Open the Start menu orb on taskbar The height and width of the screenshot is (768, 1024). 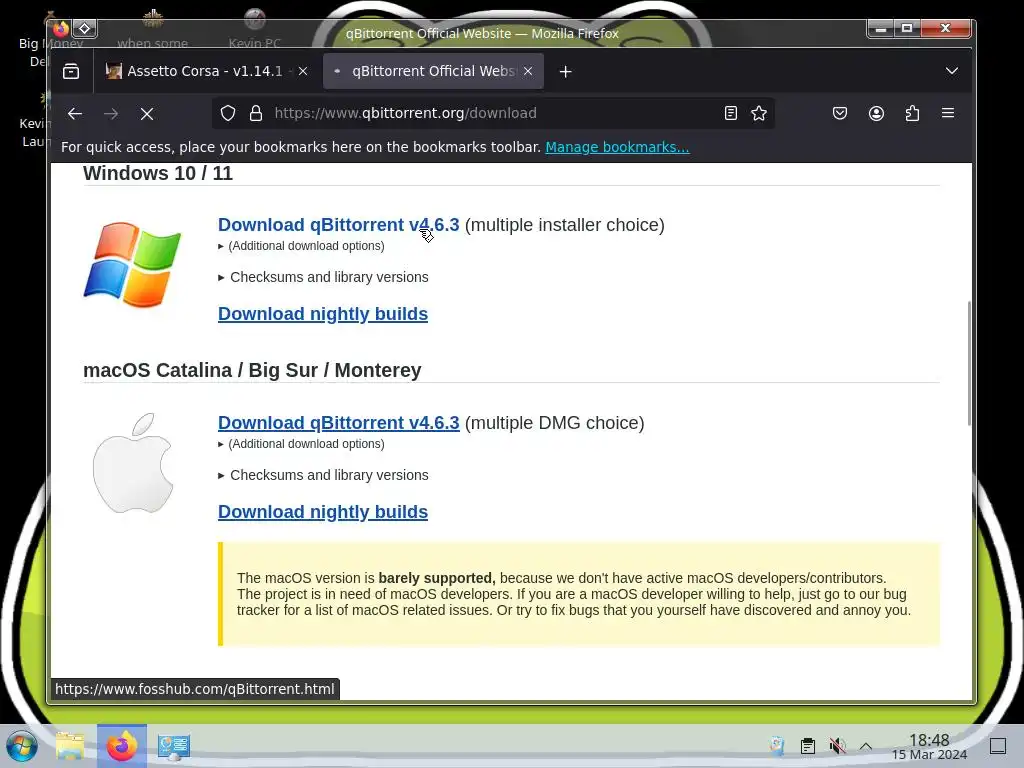[22, 746]
